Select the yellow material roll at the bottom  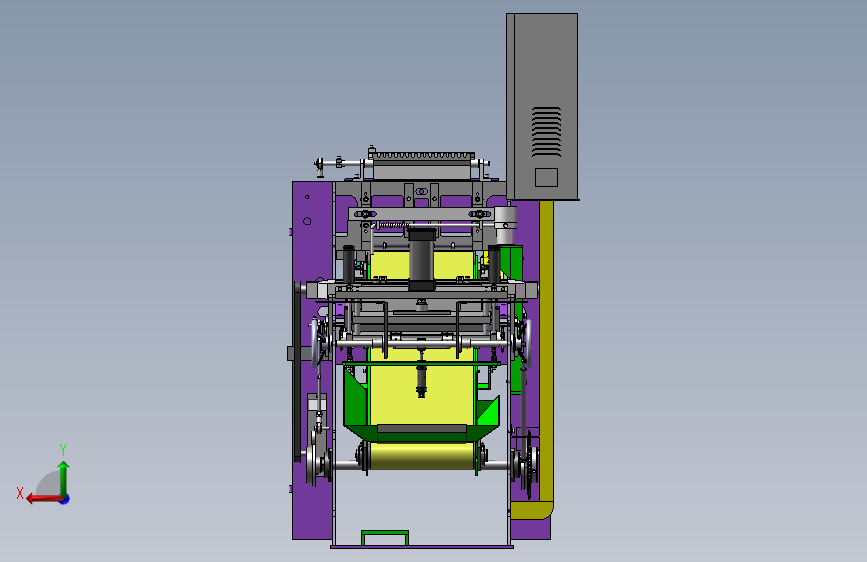pyautogui.click(x=422, y=455)
